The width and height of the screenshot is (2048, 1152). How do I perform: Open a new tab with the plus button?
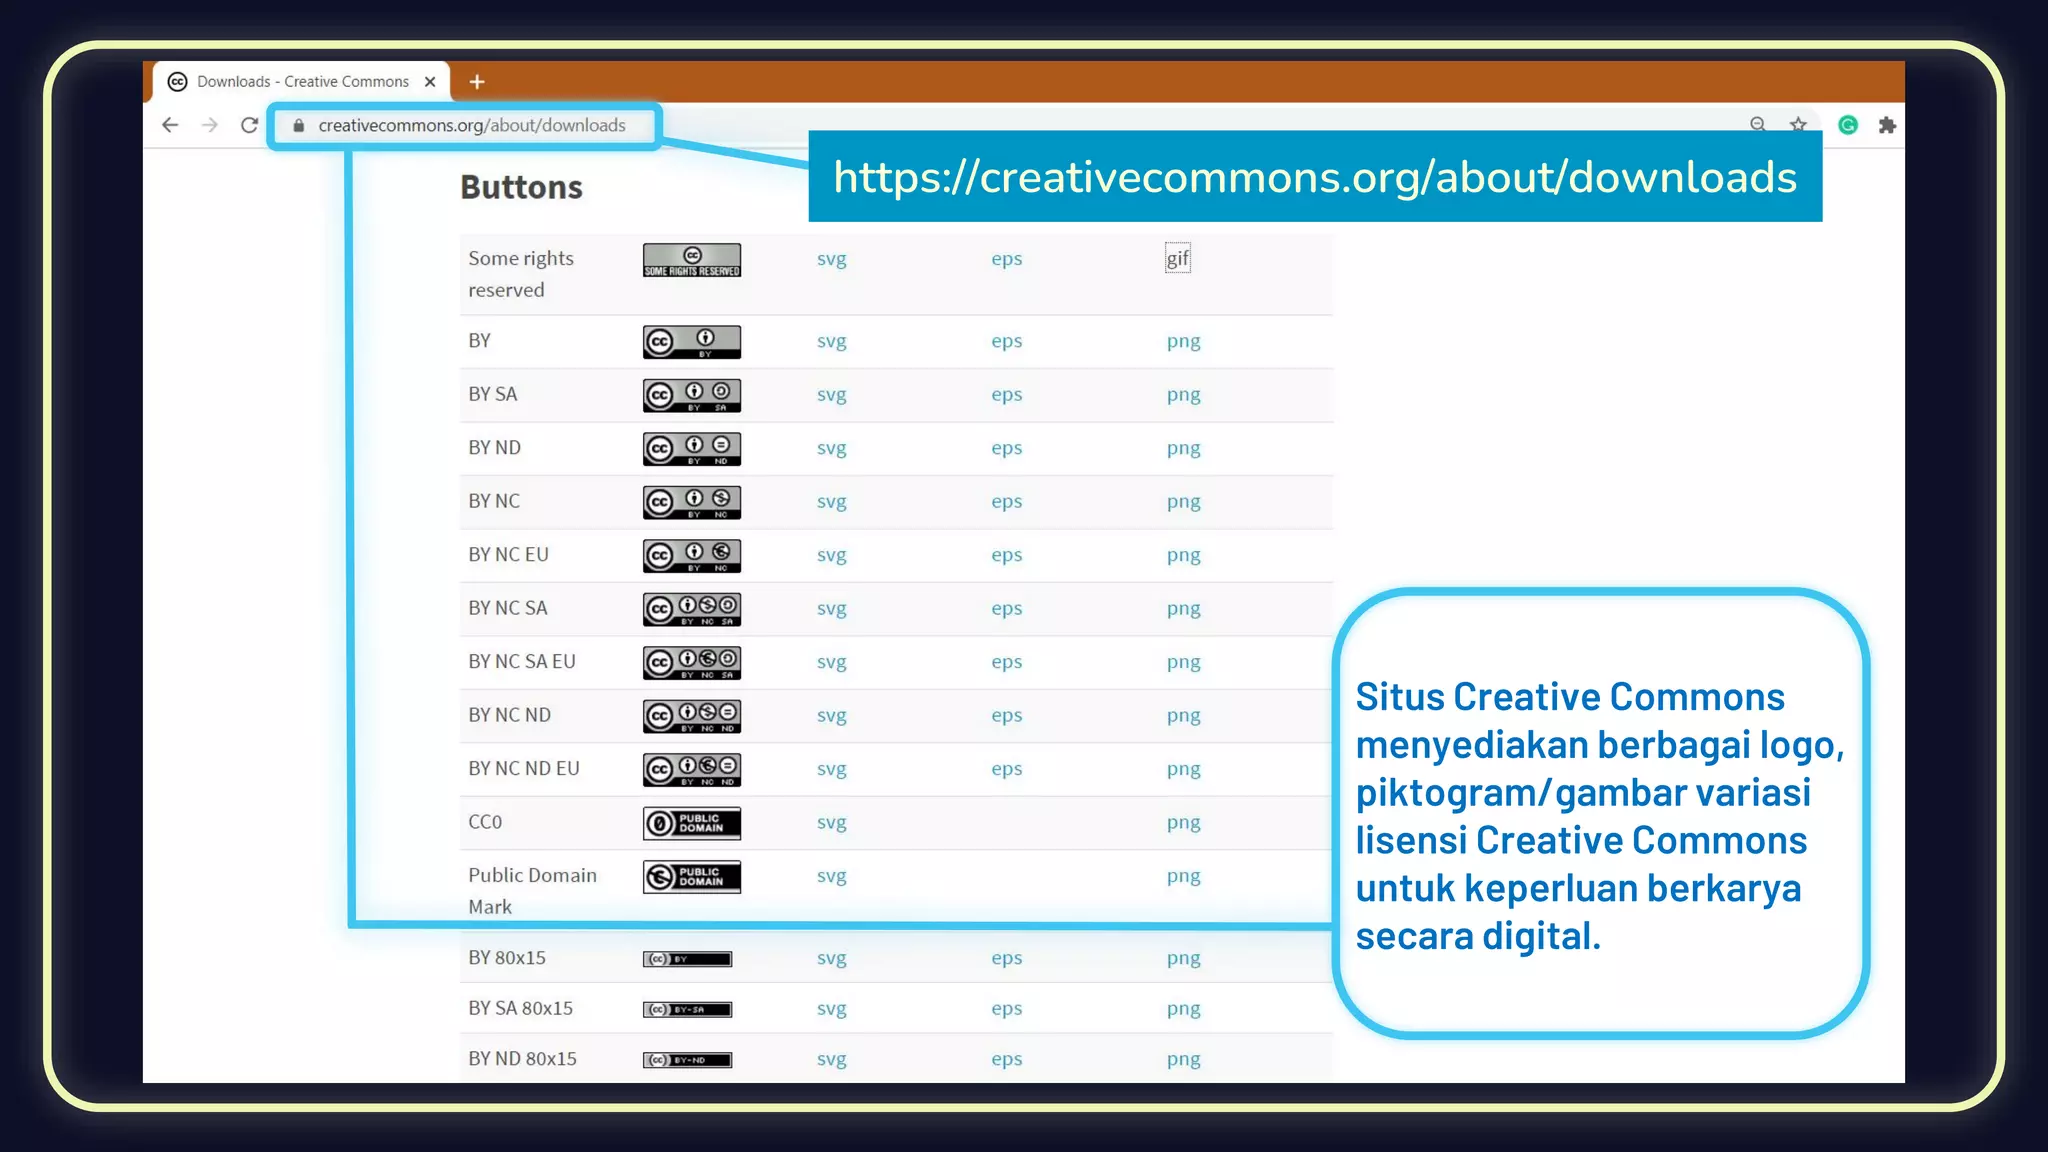tap(477, 81)
